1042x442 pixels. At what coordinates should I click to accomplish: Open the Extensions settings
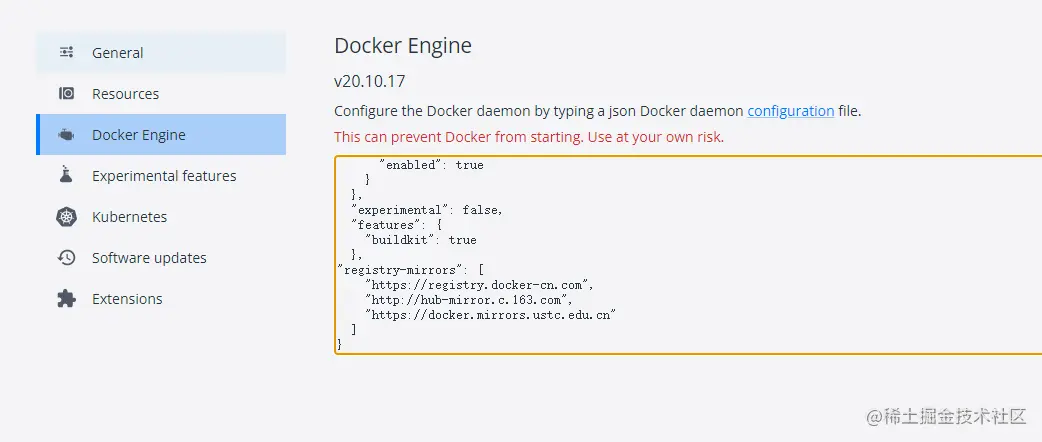point(161,298)
